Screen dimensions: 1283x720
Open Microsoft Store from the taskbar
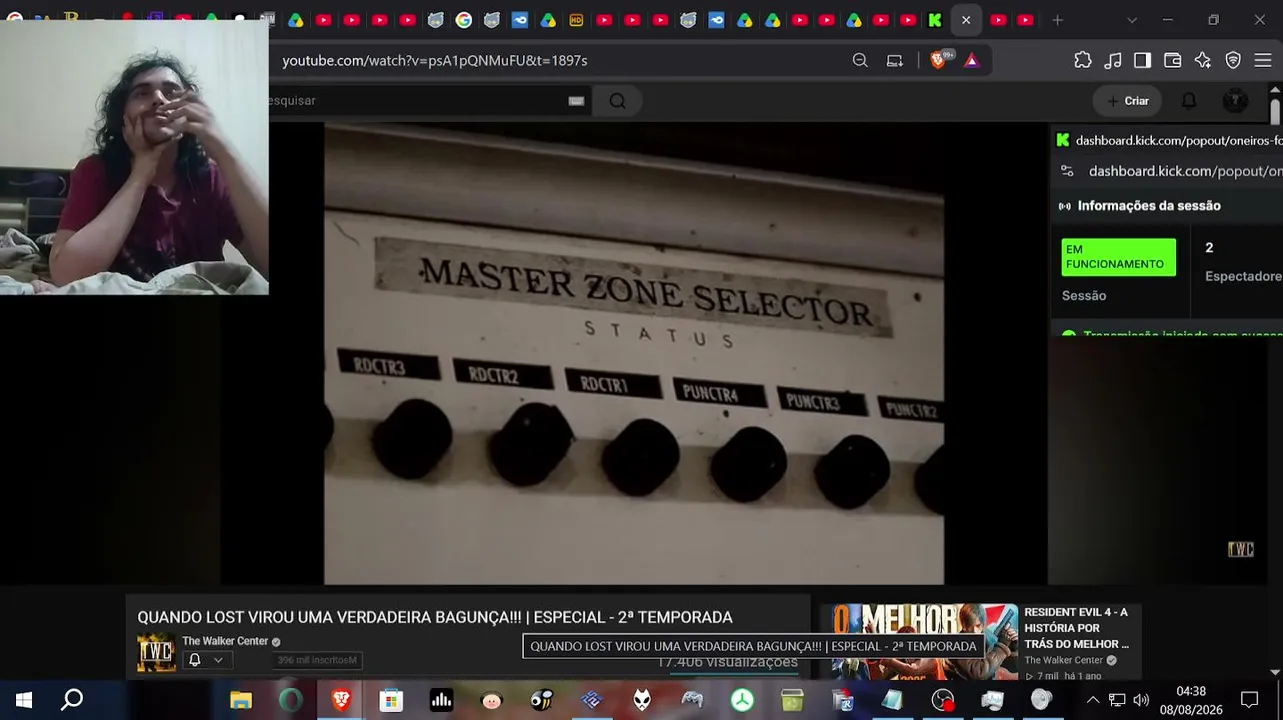coord(391,700)
